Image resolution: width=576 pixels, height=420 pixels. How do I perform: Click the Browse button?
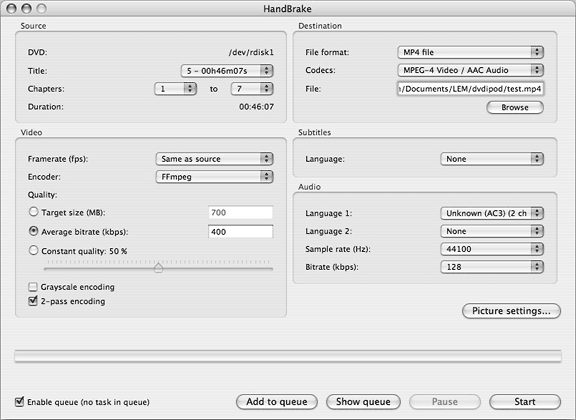point(515,107)
